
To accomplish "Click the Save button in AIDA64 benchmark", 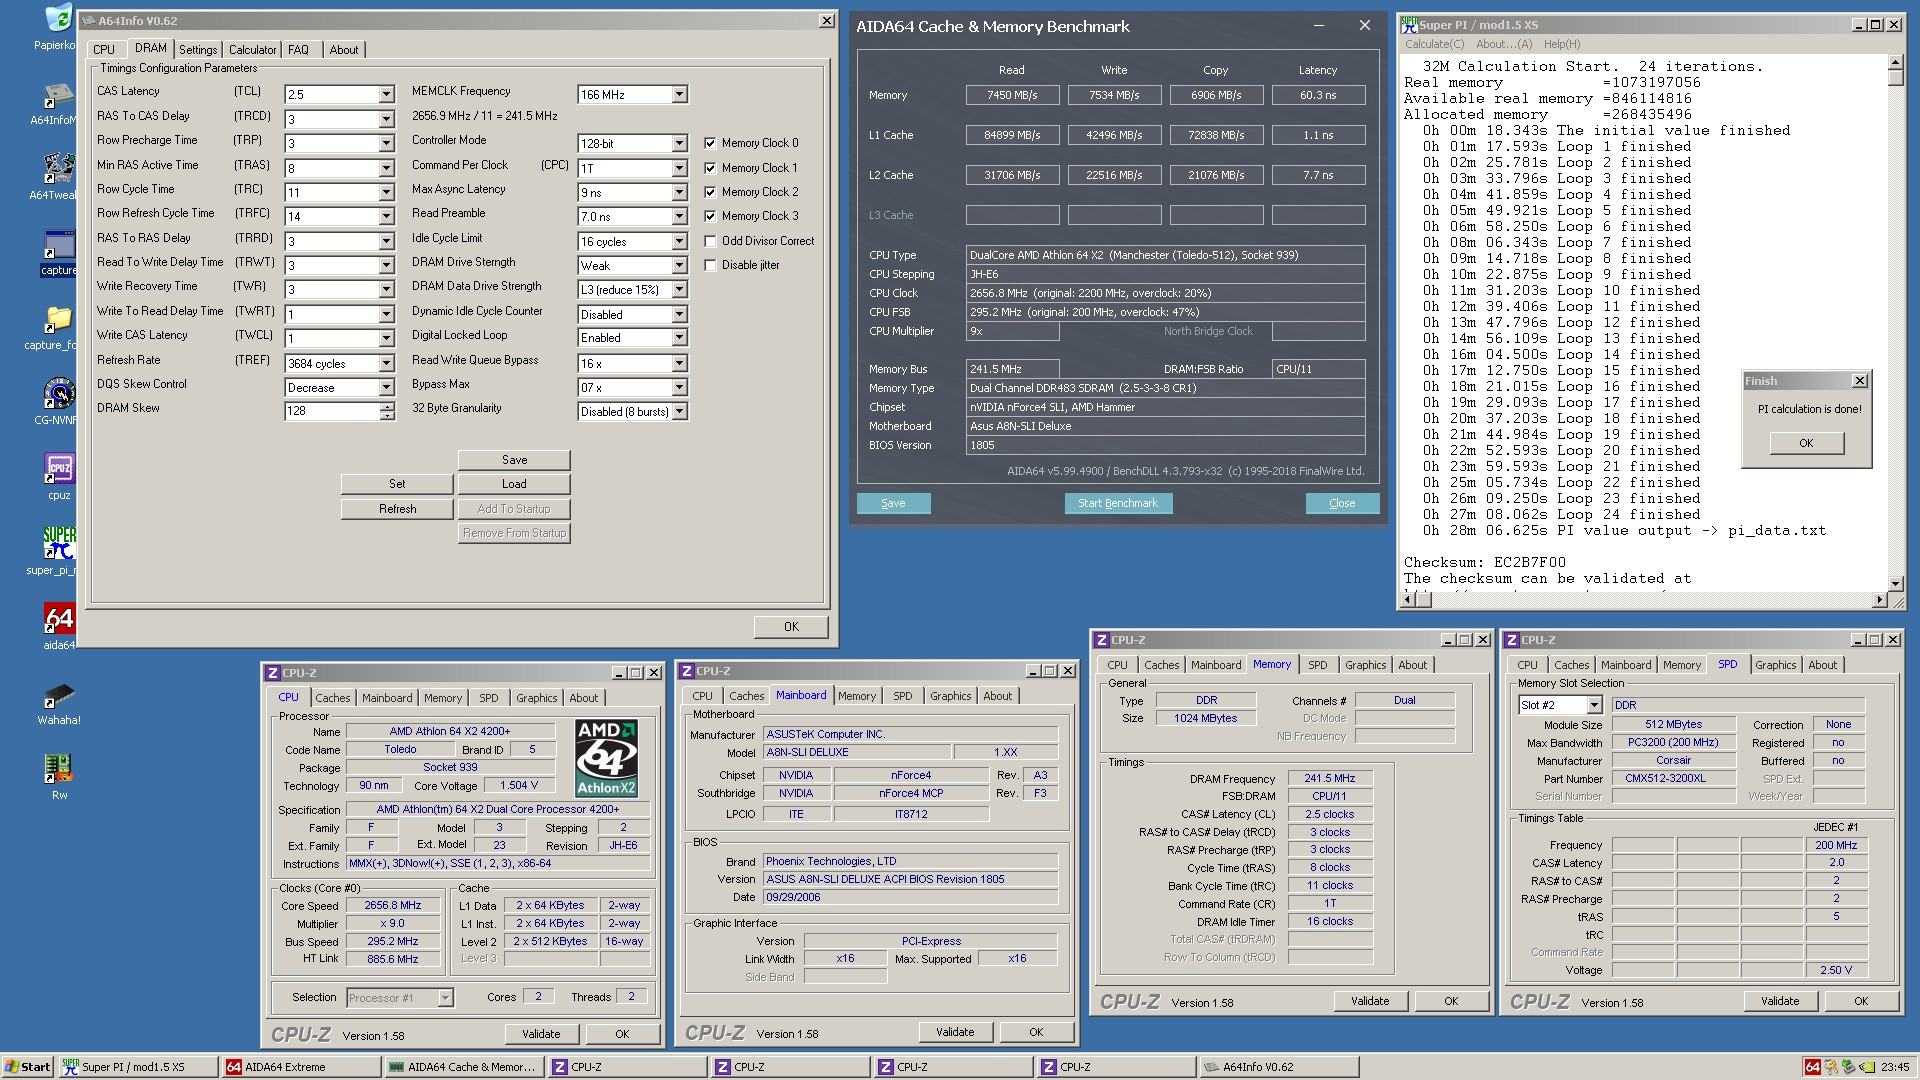I will (893, 504).
